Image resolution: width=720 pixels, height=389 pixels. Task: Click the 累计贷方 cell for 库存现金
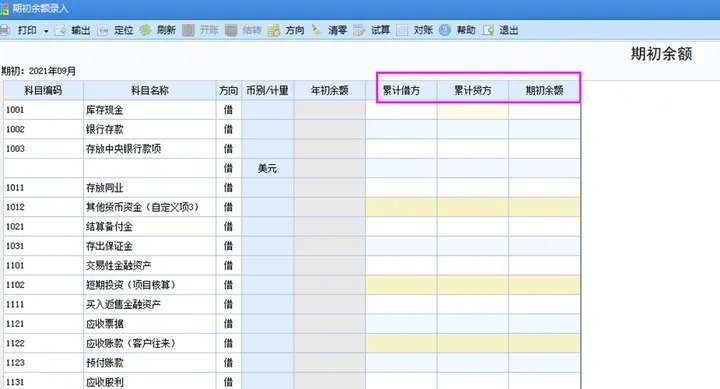(473, 110)
